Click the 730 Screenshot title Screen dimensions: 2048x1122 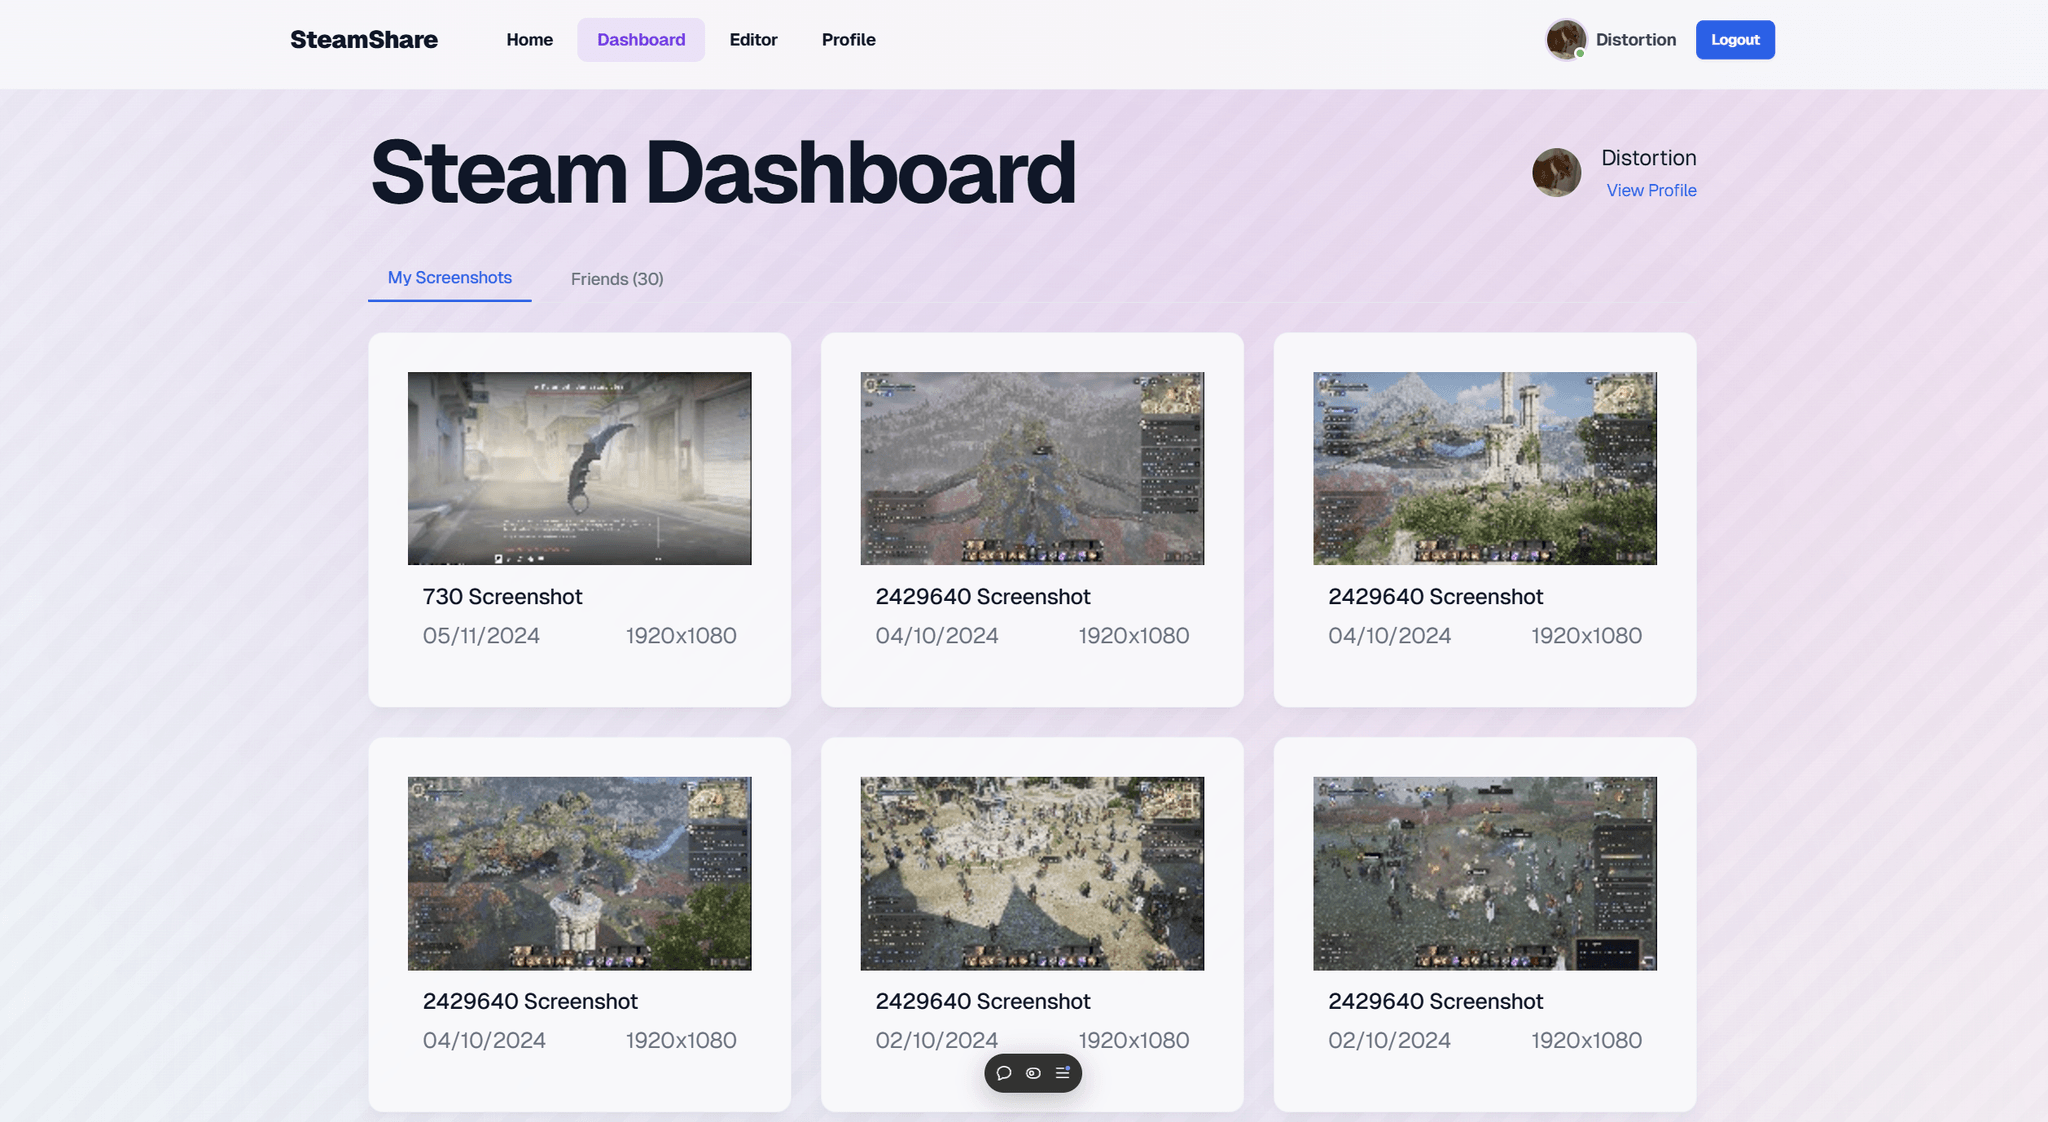[502, 597]
